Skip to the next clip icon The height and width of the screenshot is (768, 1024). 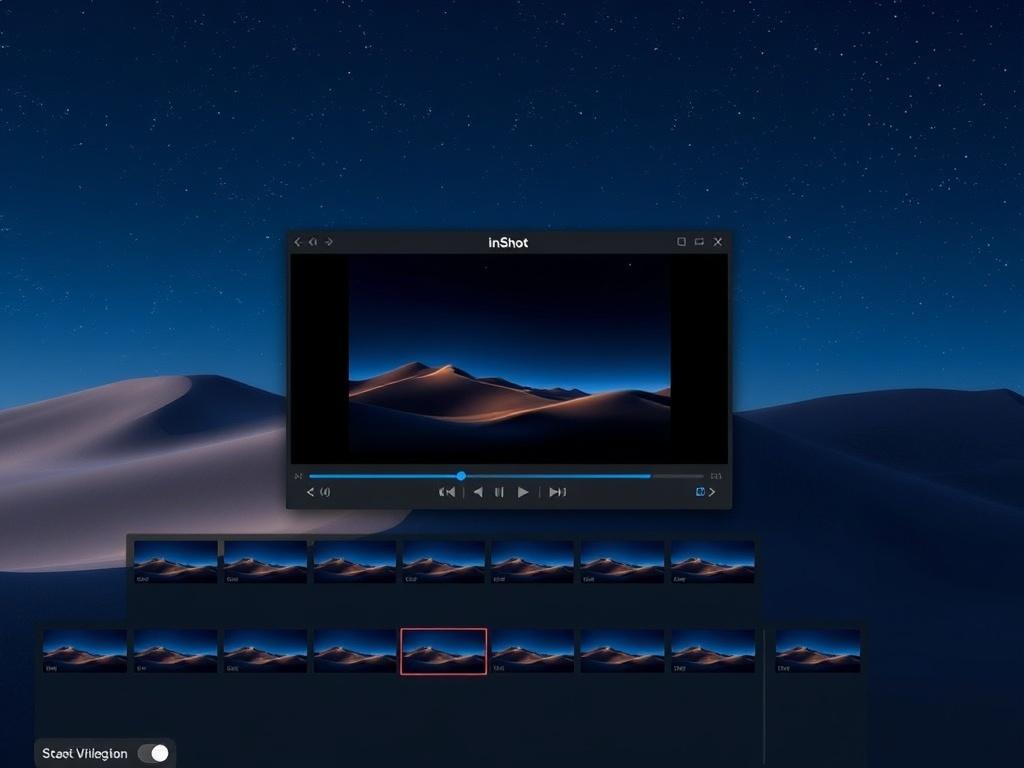point(557,492)
